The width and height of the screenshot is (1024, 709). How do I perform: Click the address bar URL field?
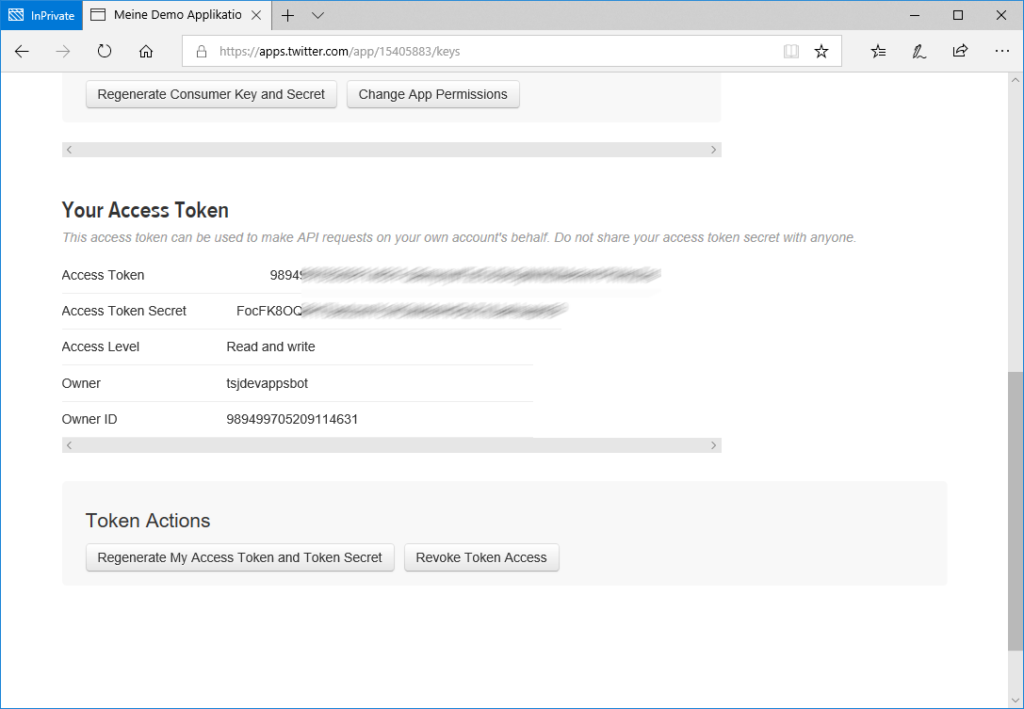480,51
